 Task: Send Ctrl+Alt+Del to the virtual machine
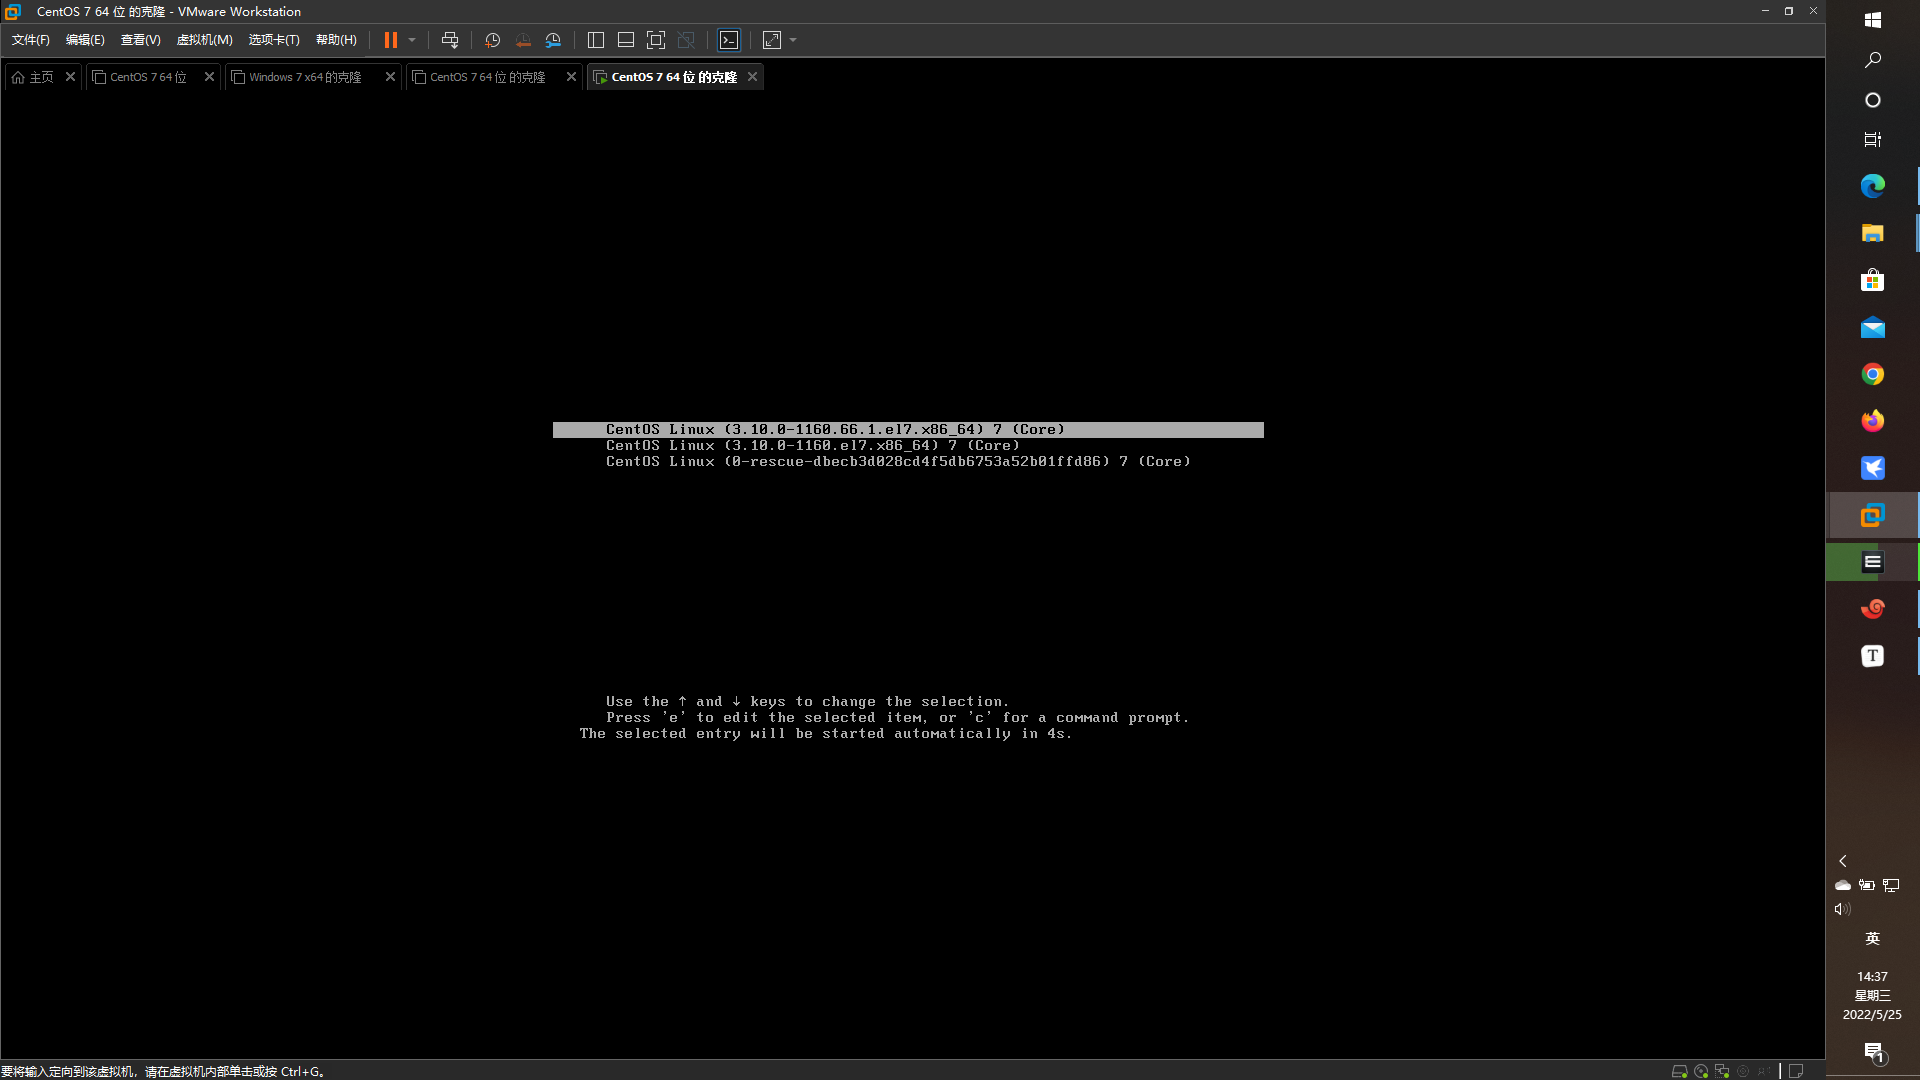(450, 40)
